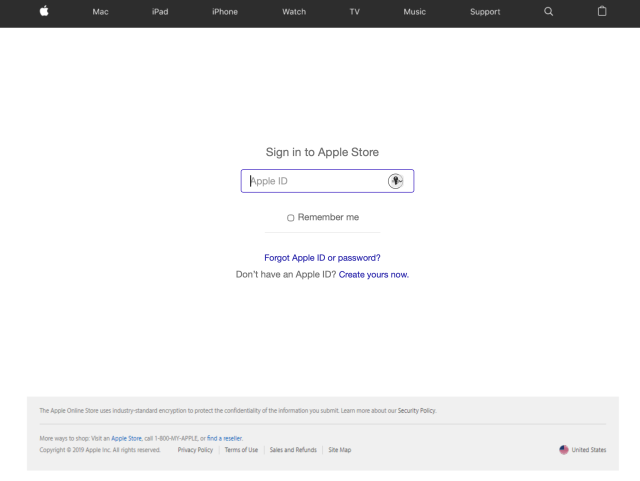Open the Mac menu
640x481 pixels.
[100, 12]
